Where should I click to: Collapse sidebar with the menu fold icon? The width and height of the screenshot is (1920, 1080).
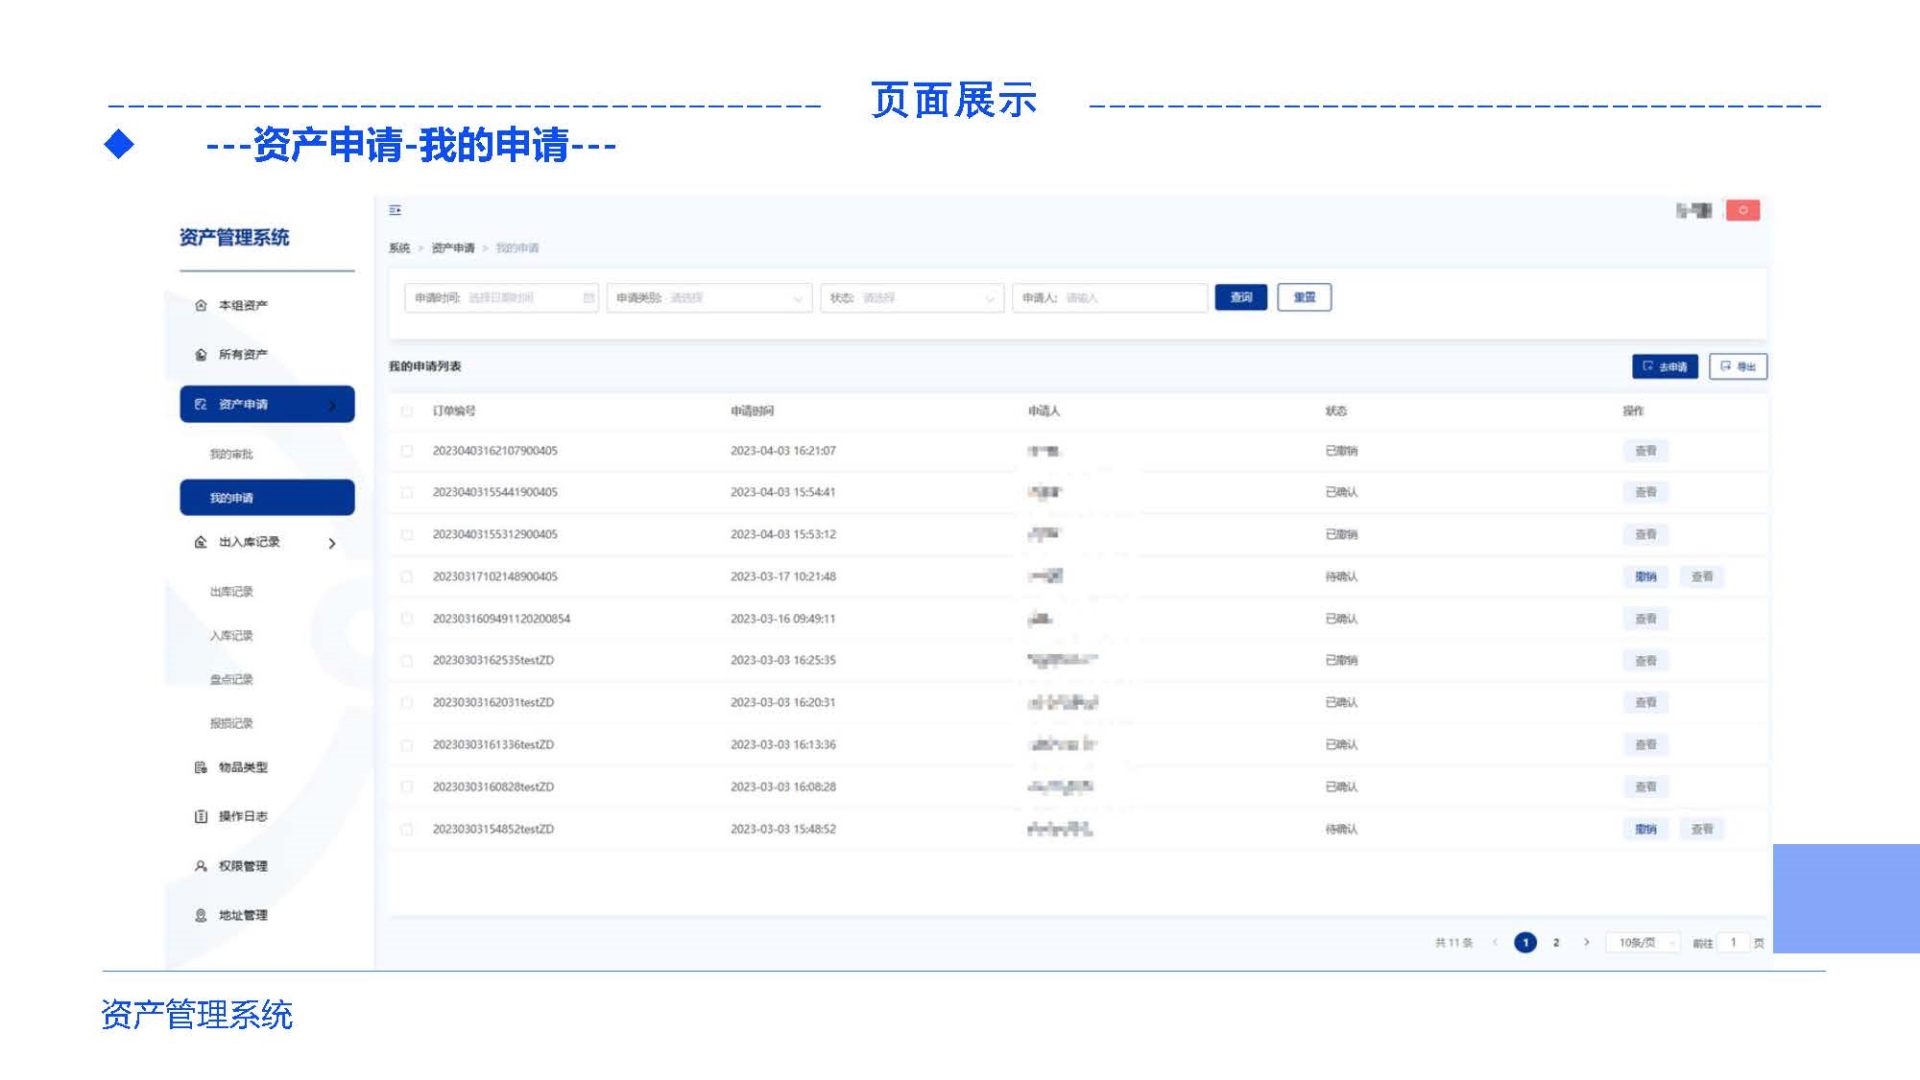click(x=395, y=210)
